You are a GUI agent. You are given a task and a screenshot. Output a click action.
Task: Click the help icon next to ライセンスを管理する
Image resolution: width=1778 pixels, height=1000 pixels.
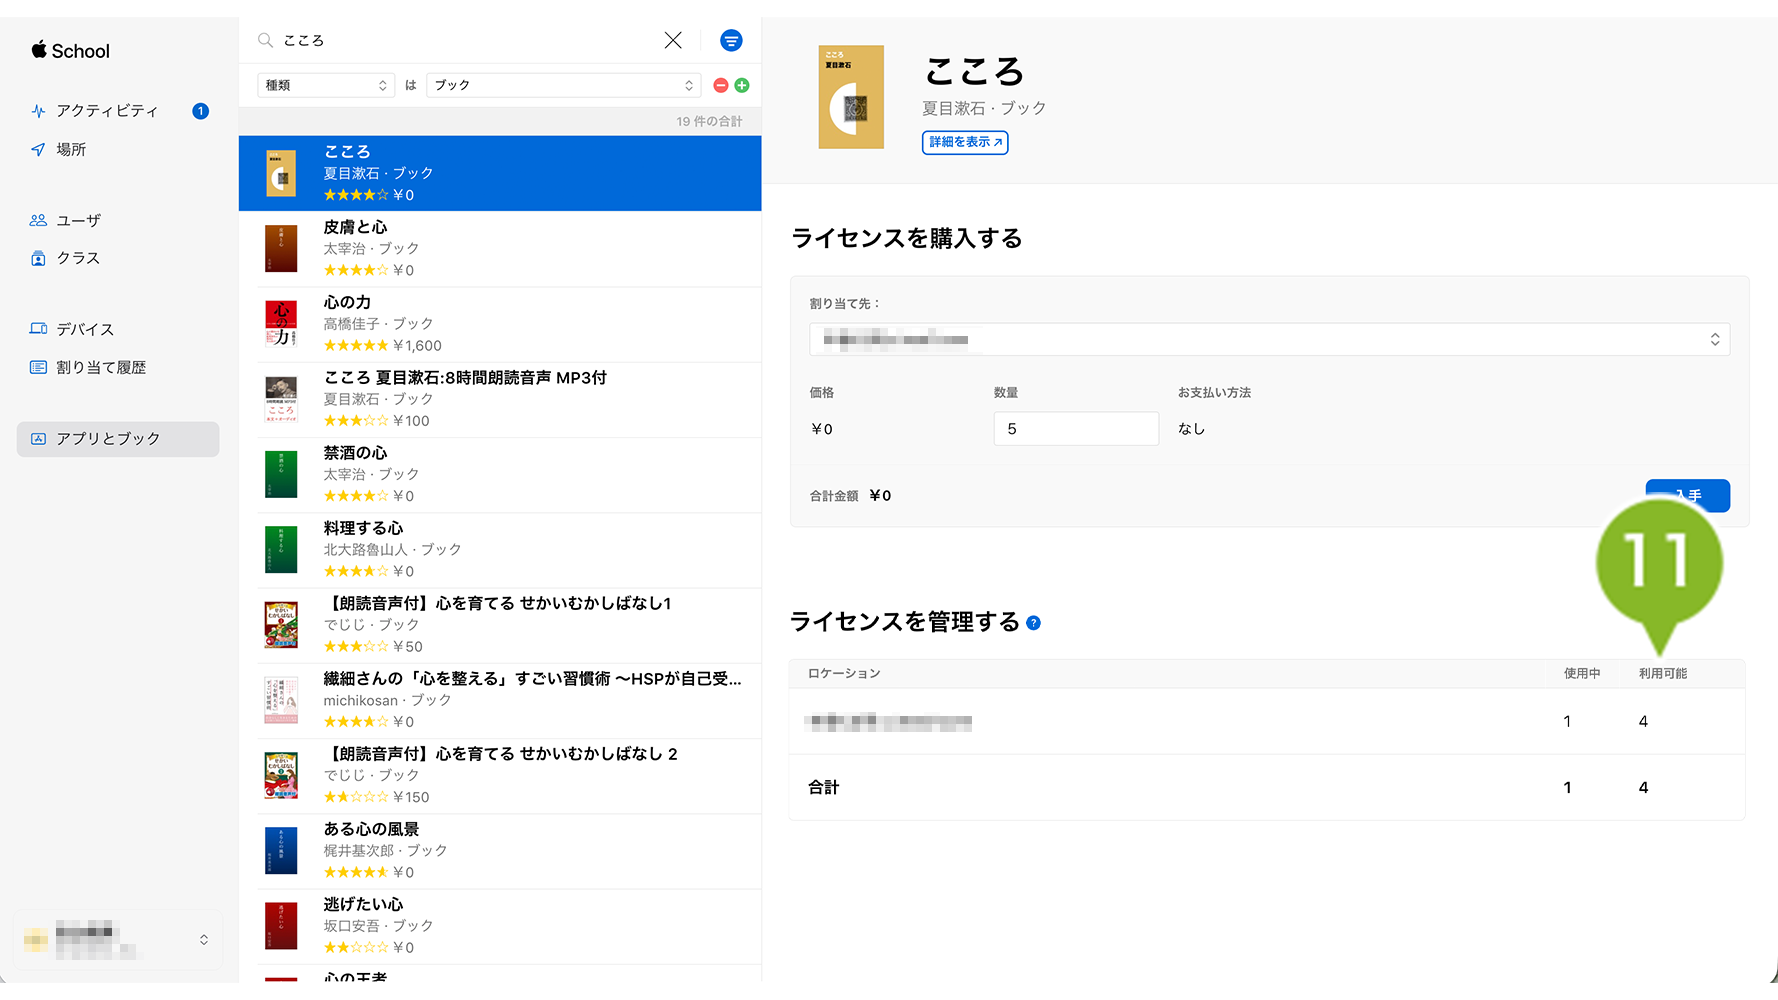1034,623
